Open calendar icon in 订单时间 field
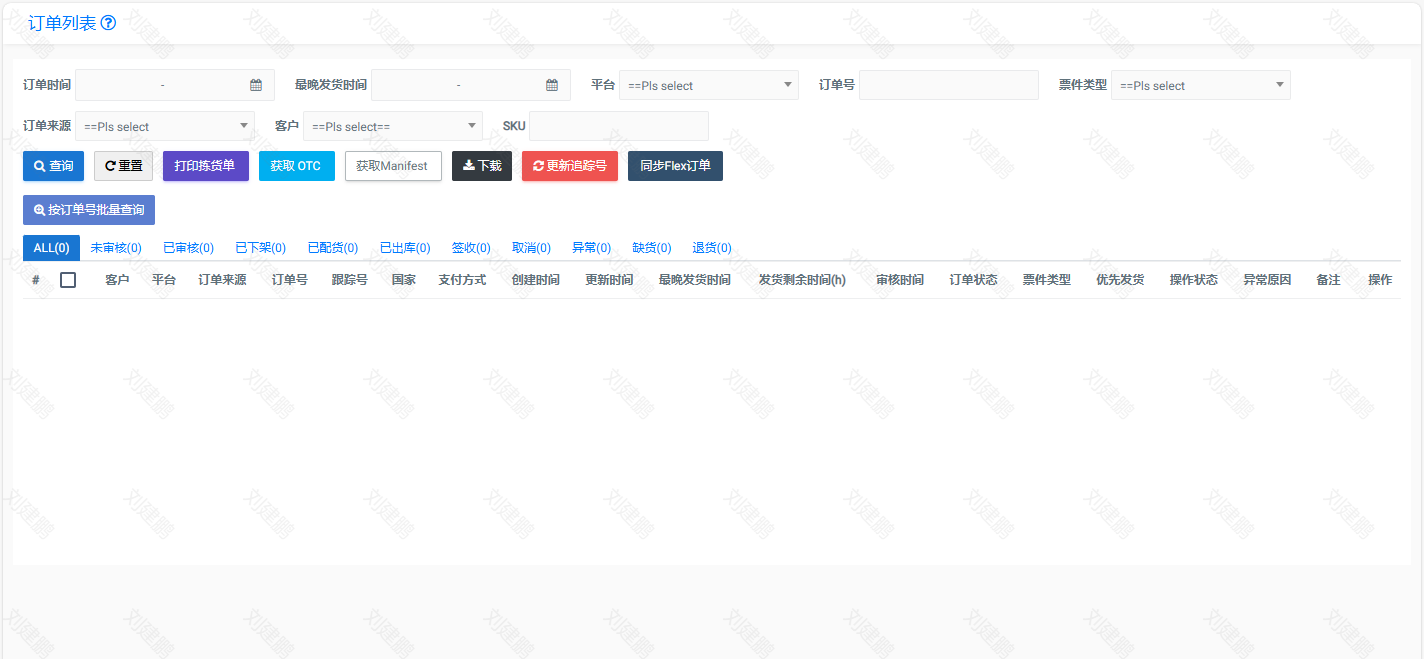 point(256,85)
